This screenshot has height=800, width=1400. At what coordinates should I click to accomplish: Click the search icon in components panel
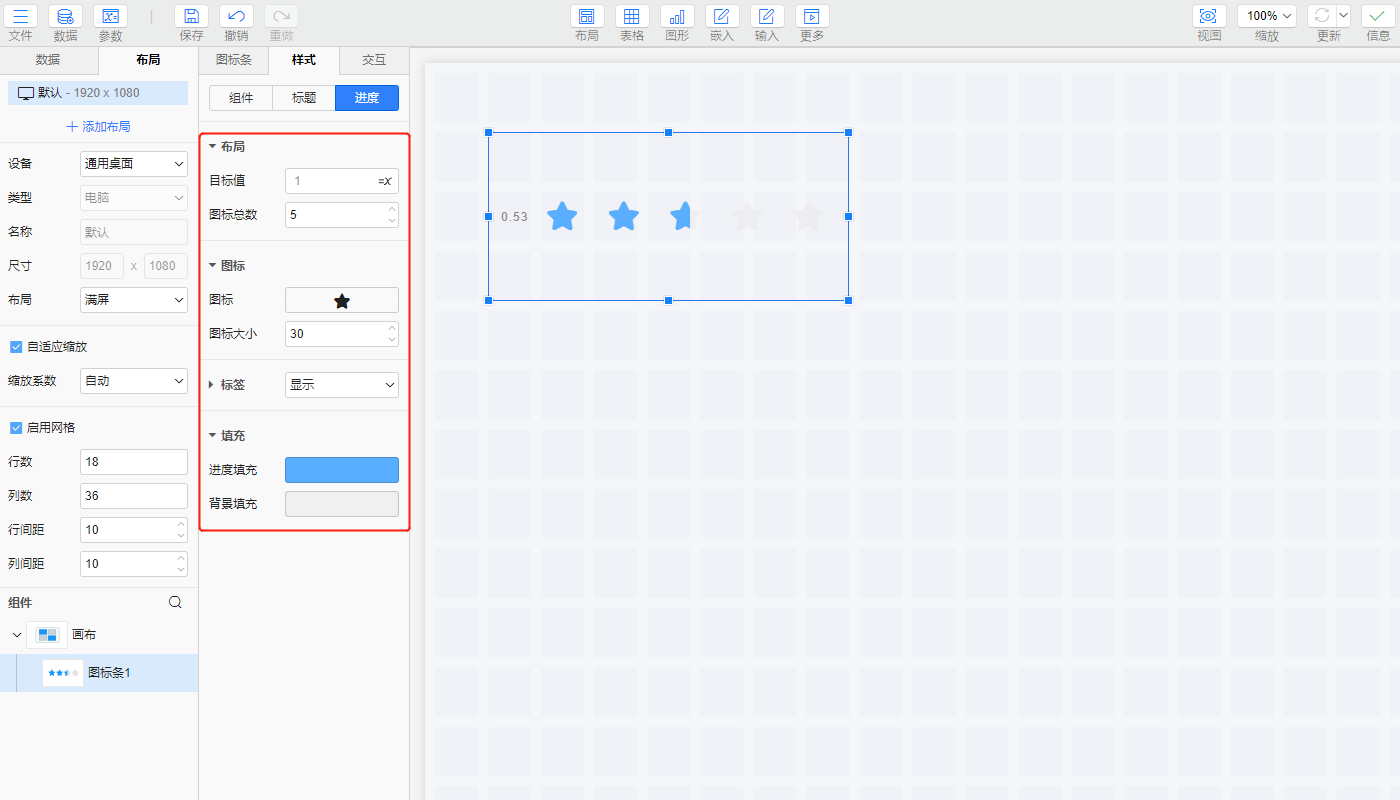tap(175, 602)
